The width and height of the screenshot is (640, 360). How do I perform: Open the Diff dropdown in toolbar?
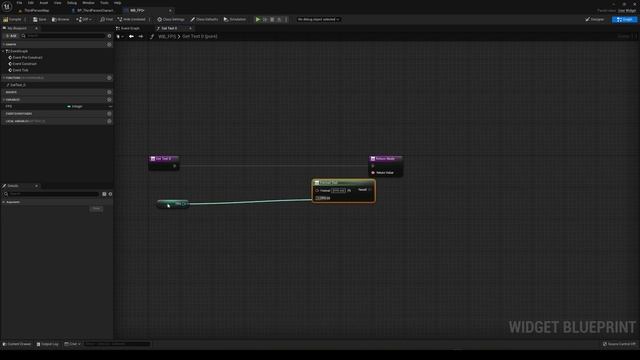coord(84,19)
